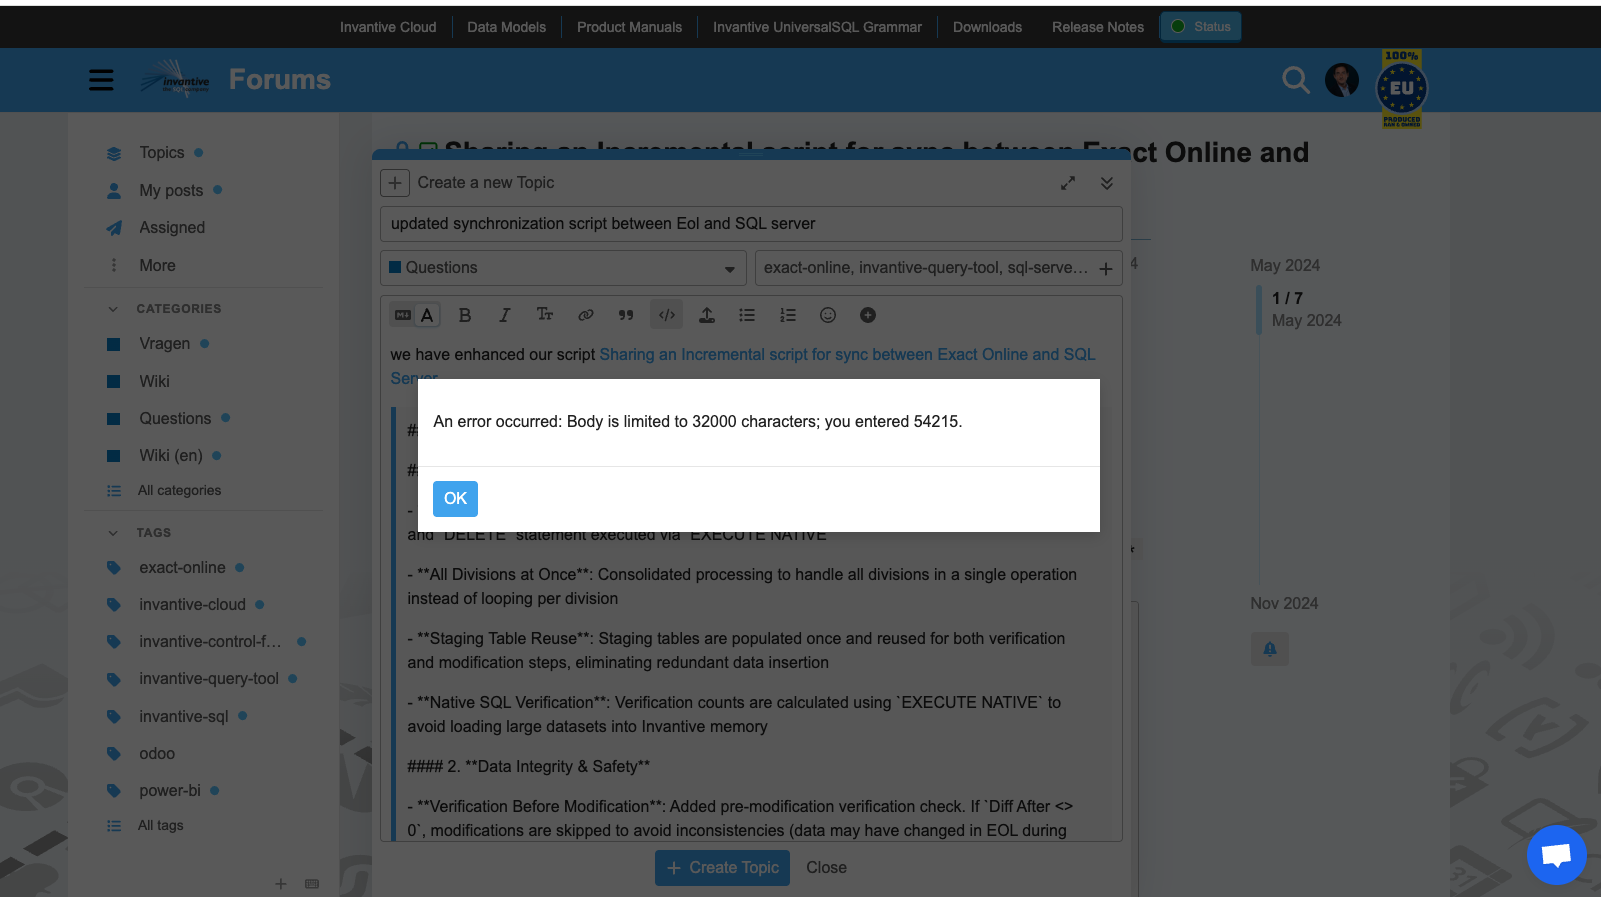1601x897 pixels.
Task: Click the topic timeline scroller handle
Action: pos(1259,309)
